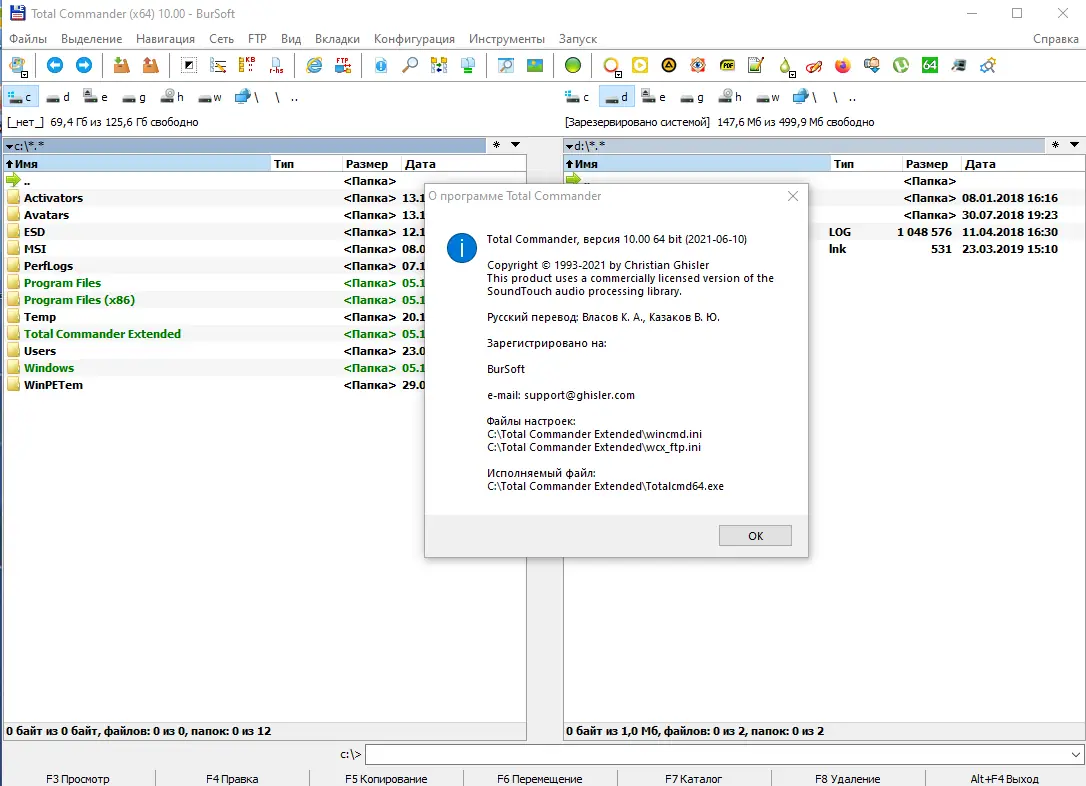Select drive e in left panel drive bar
Image resolution: width=1086 pixels, height=786 pixels.
pyautogui.click(x=96, y=97)
